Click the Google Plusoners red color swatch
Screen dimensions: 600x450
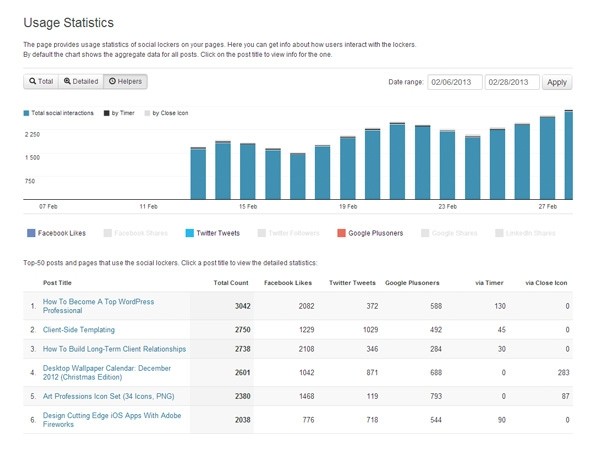[340, 233]
